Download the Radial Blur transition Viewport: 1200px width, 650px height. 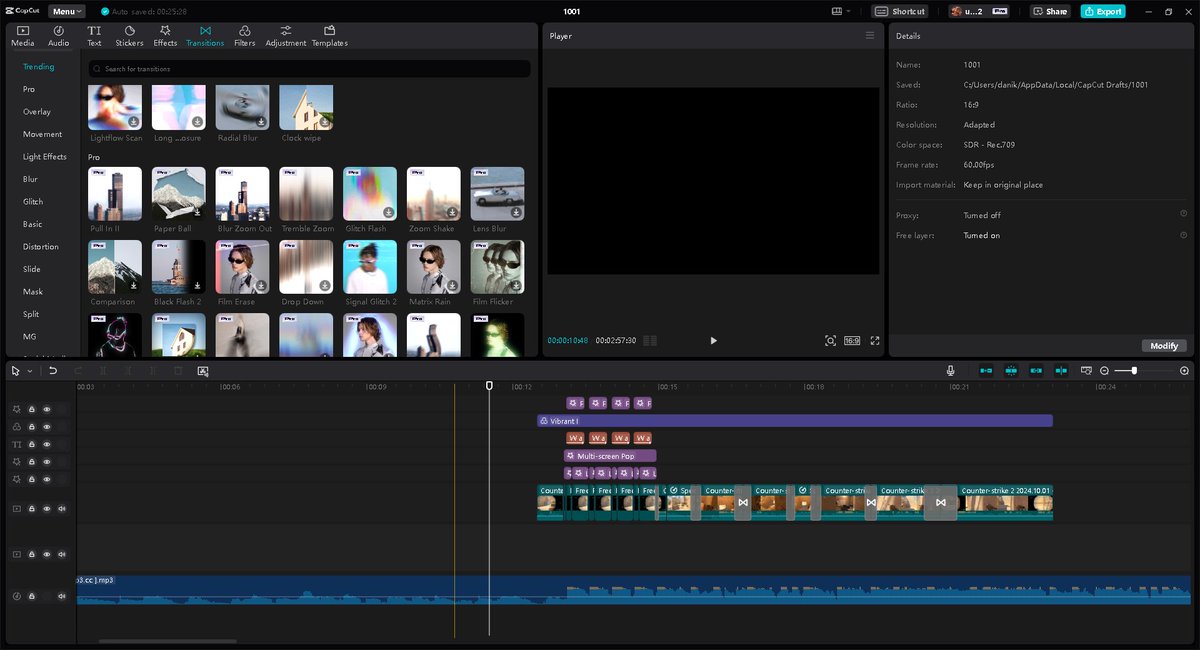pos(261,122)
